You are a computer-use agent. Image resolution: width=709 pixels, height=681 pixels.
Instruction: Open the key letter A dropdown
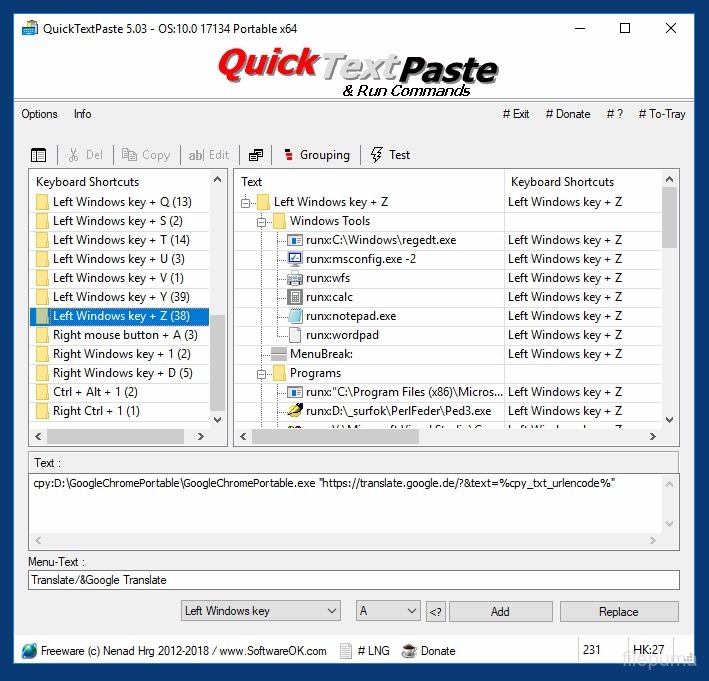[x=387, y=611]
